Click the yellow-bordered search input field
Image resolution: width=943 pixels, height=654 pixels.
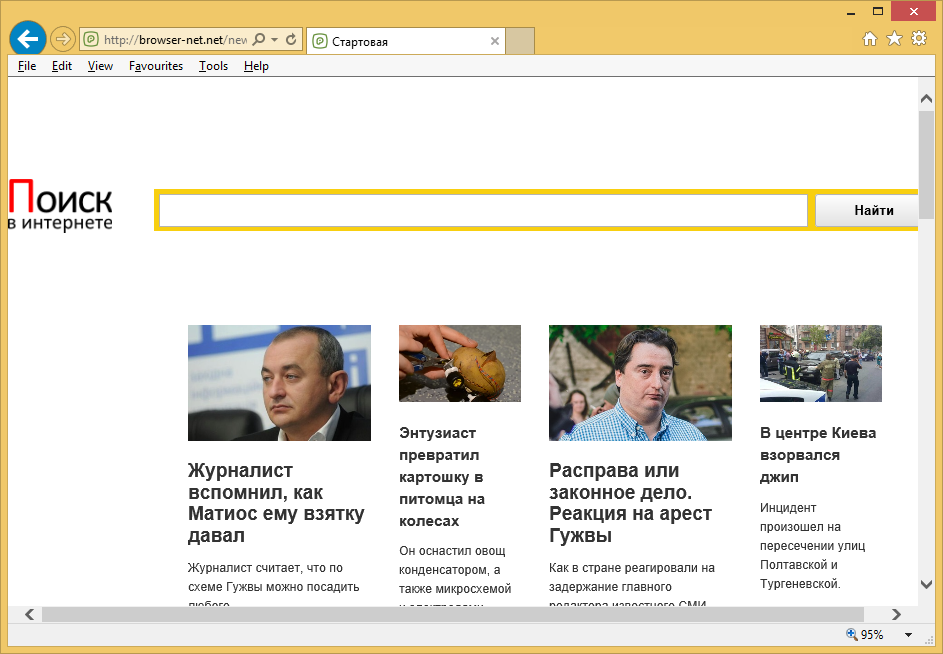click(x=483, y=211)
